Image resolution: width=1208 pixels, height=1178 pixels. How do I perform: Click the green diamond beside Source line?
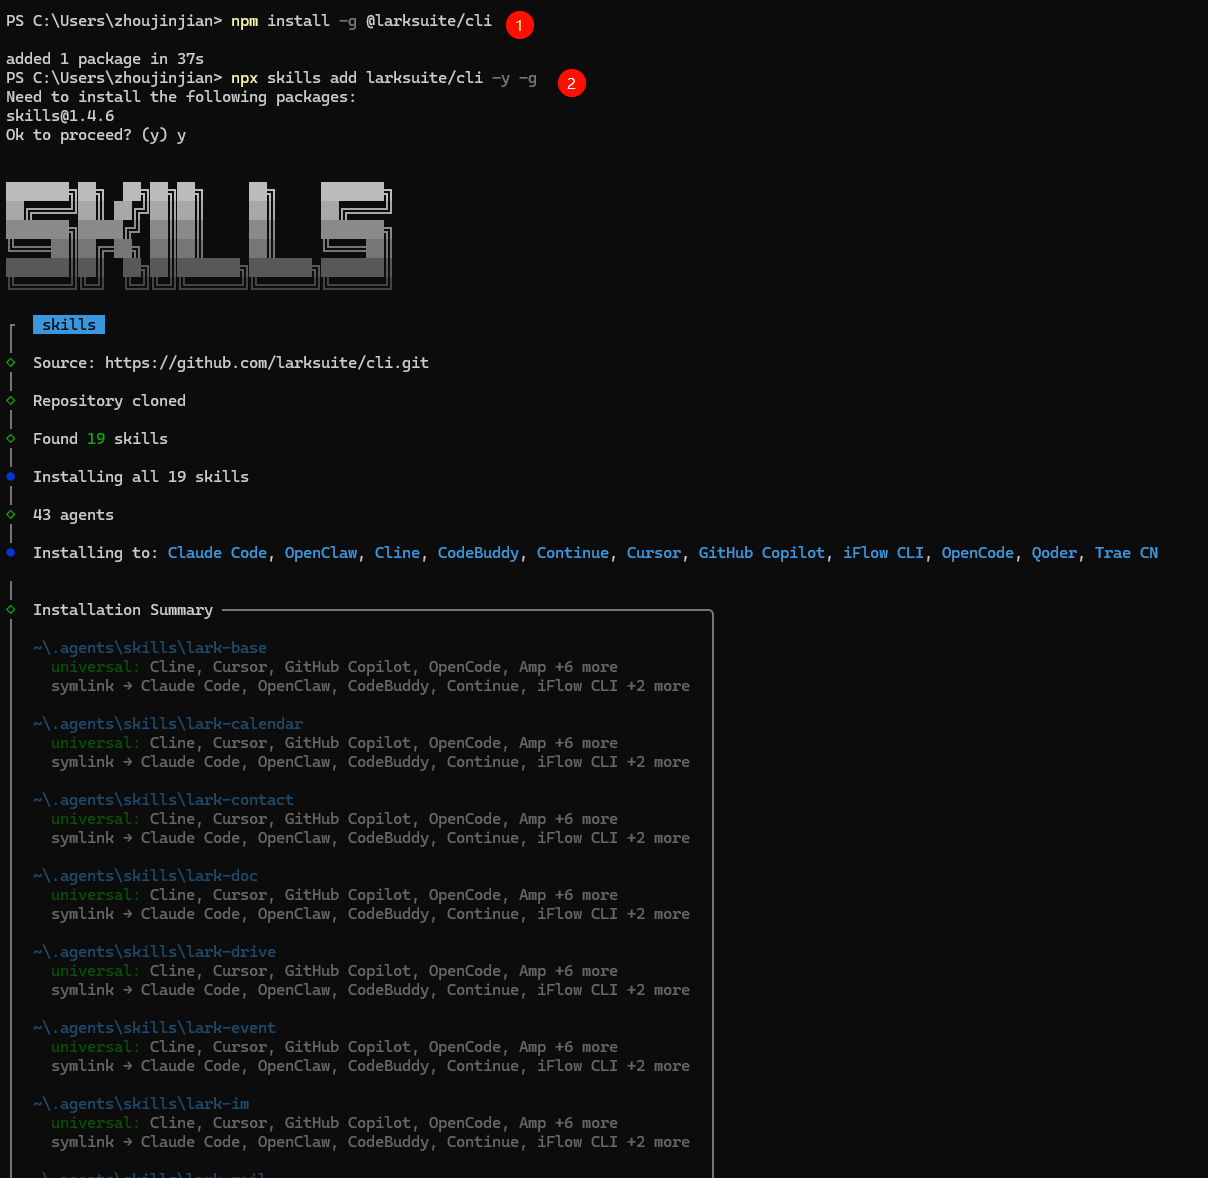[11, 362]
